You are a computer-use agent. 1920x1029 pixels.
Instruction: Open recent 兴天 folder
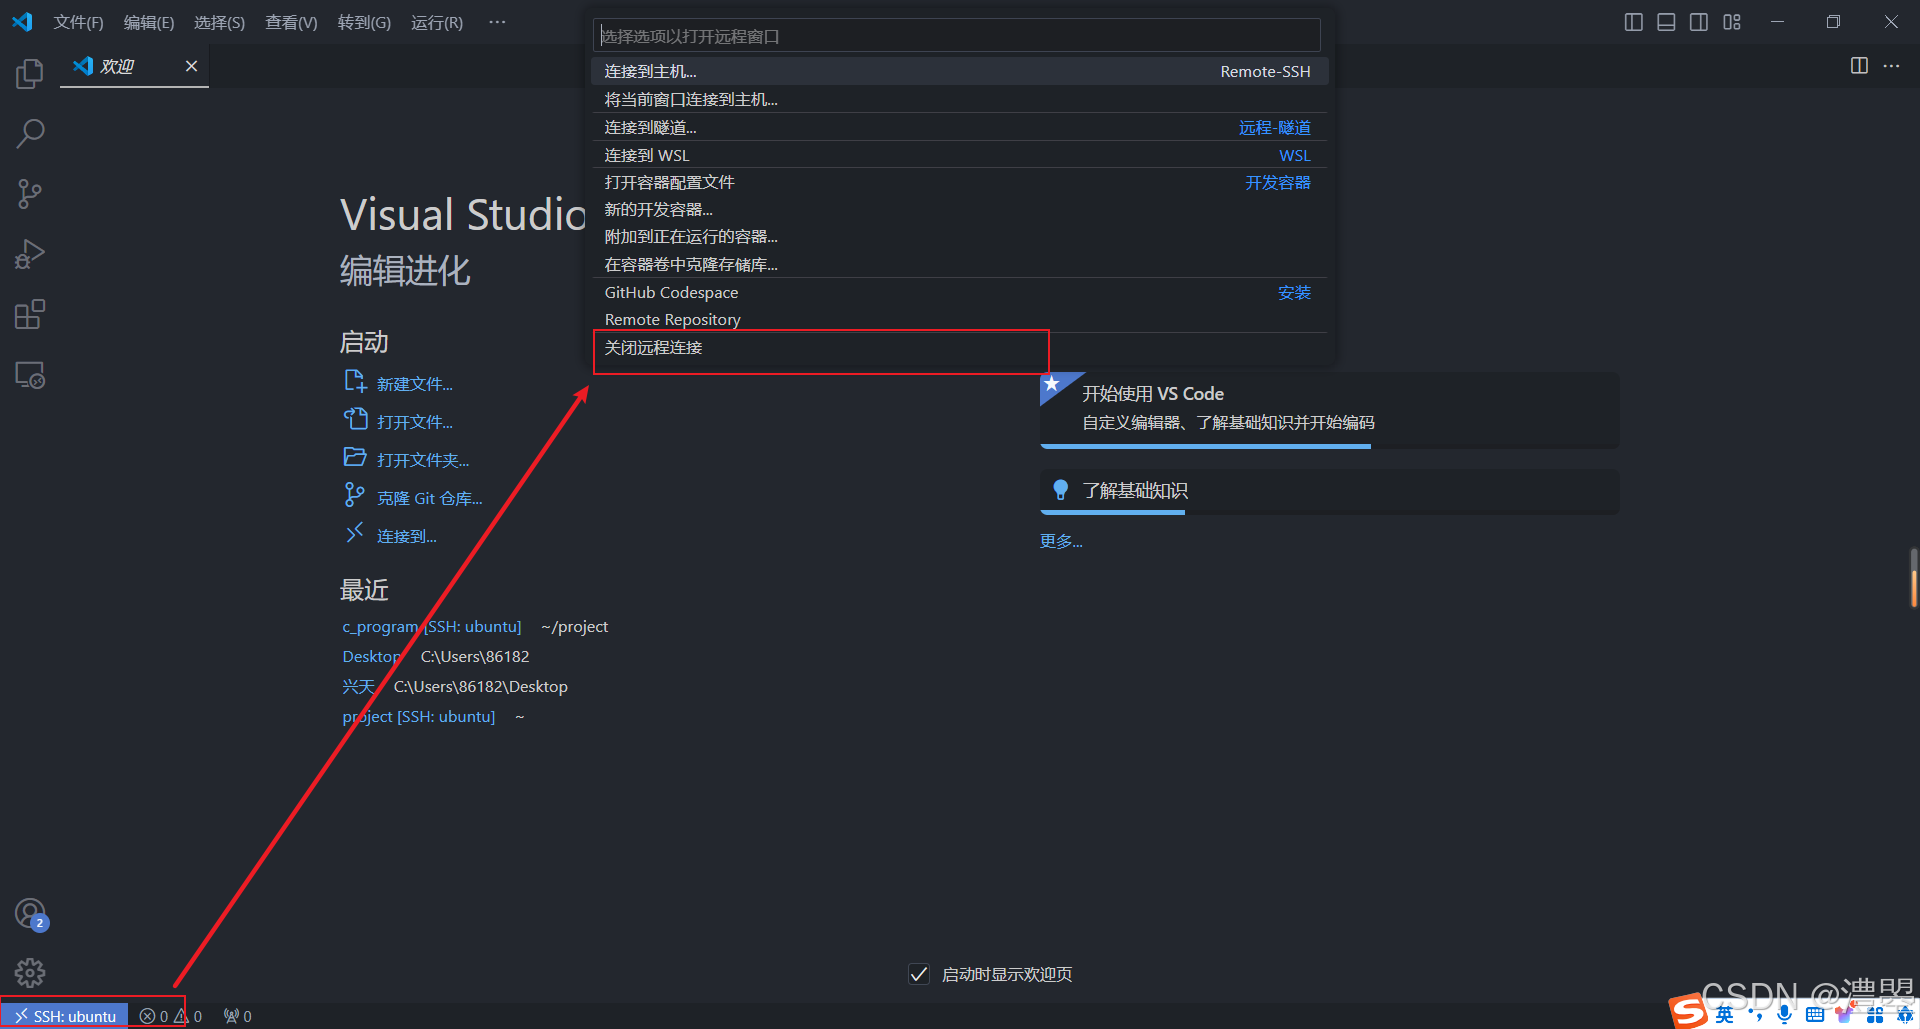pos(358,686)
